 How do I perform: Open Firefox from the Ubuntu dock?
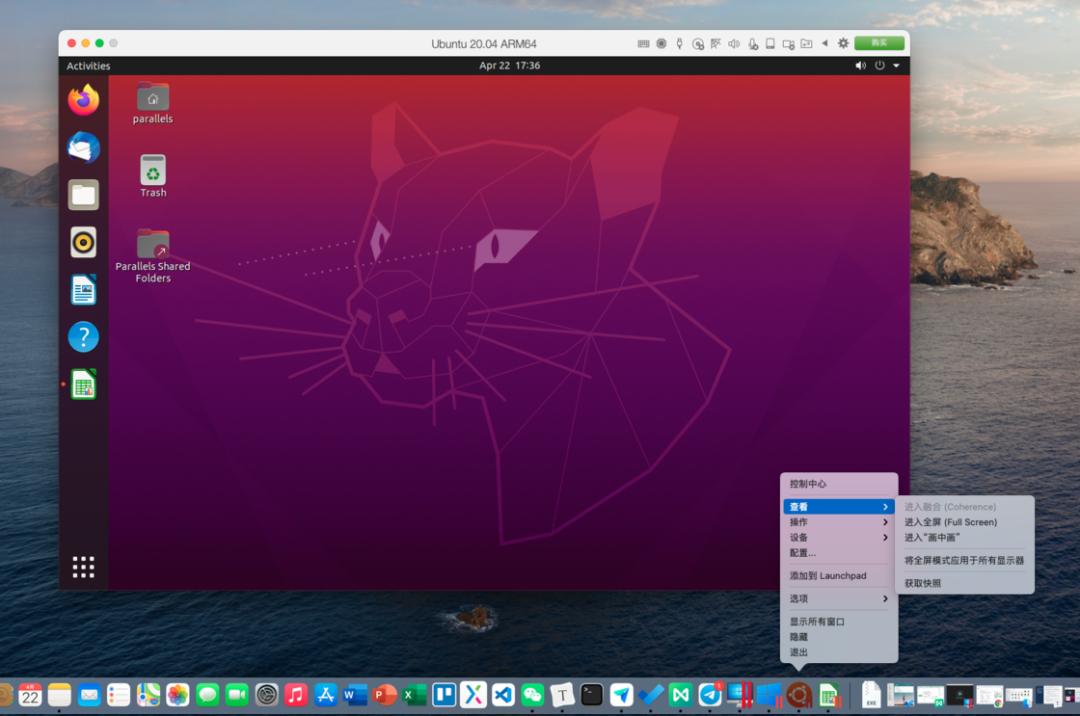tap(83, 100)
